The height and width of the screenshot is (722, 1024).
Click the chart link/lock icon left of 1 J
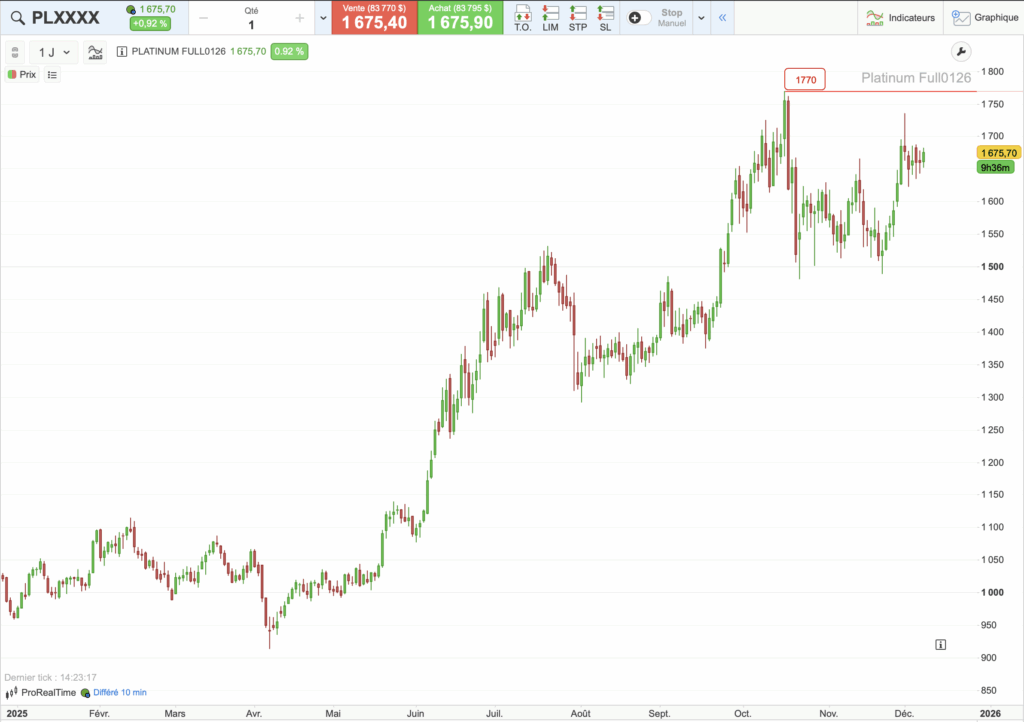point(14,52)
